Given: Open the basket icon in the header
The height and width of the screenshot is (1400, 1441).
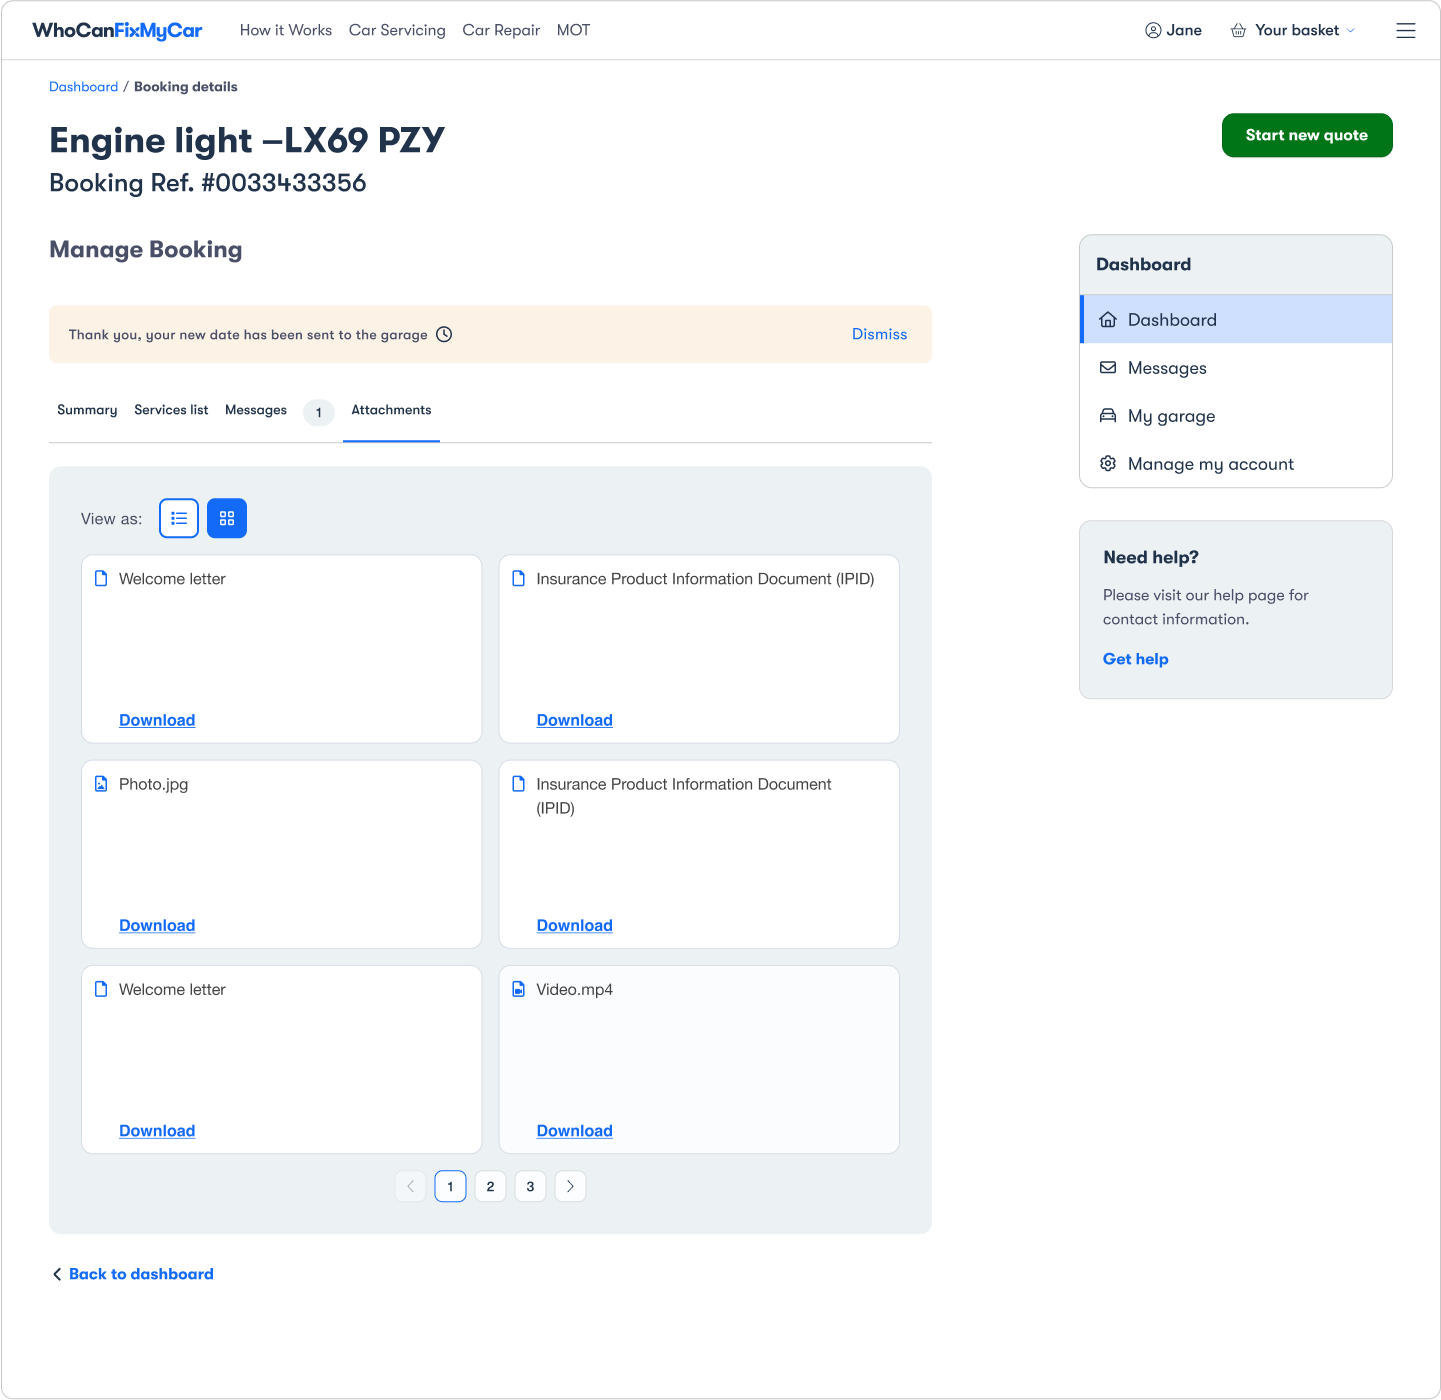Looking at the screenshot, I should [1238, 30].
